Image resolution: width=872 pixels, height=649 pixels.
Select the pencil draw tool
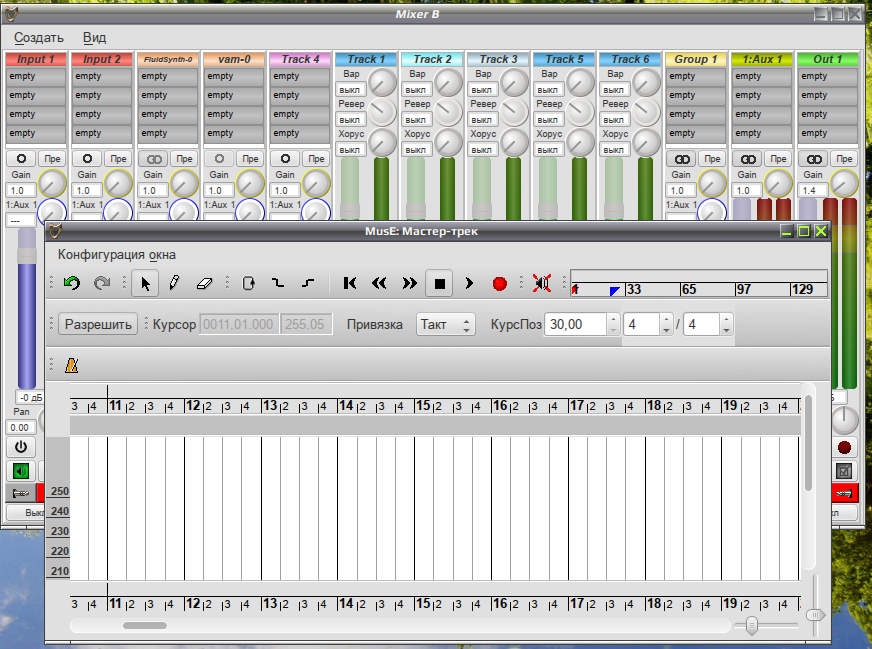(174, 283)
